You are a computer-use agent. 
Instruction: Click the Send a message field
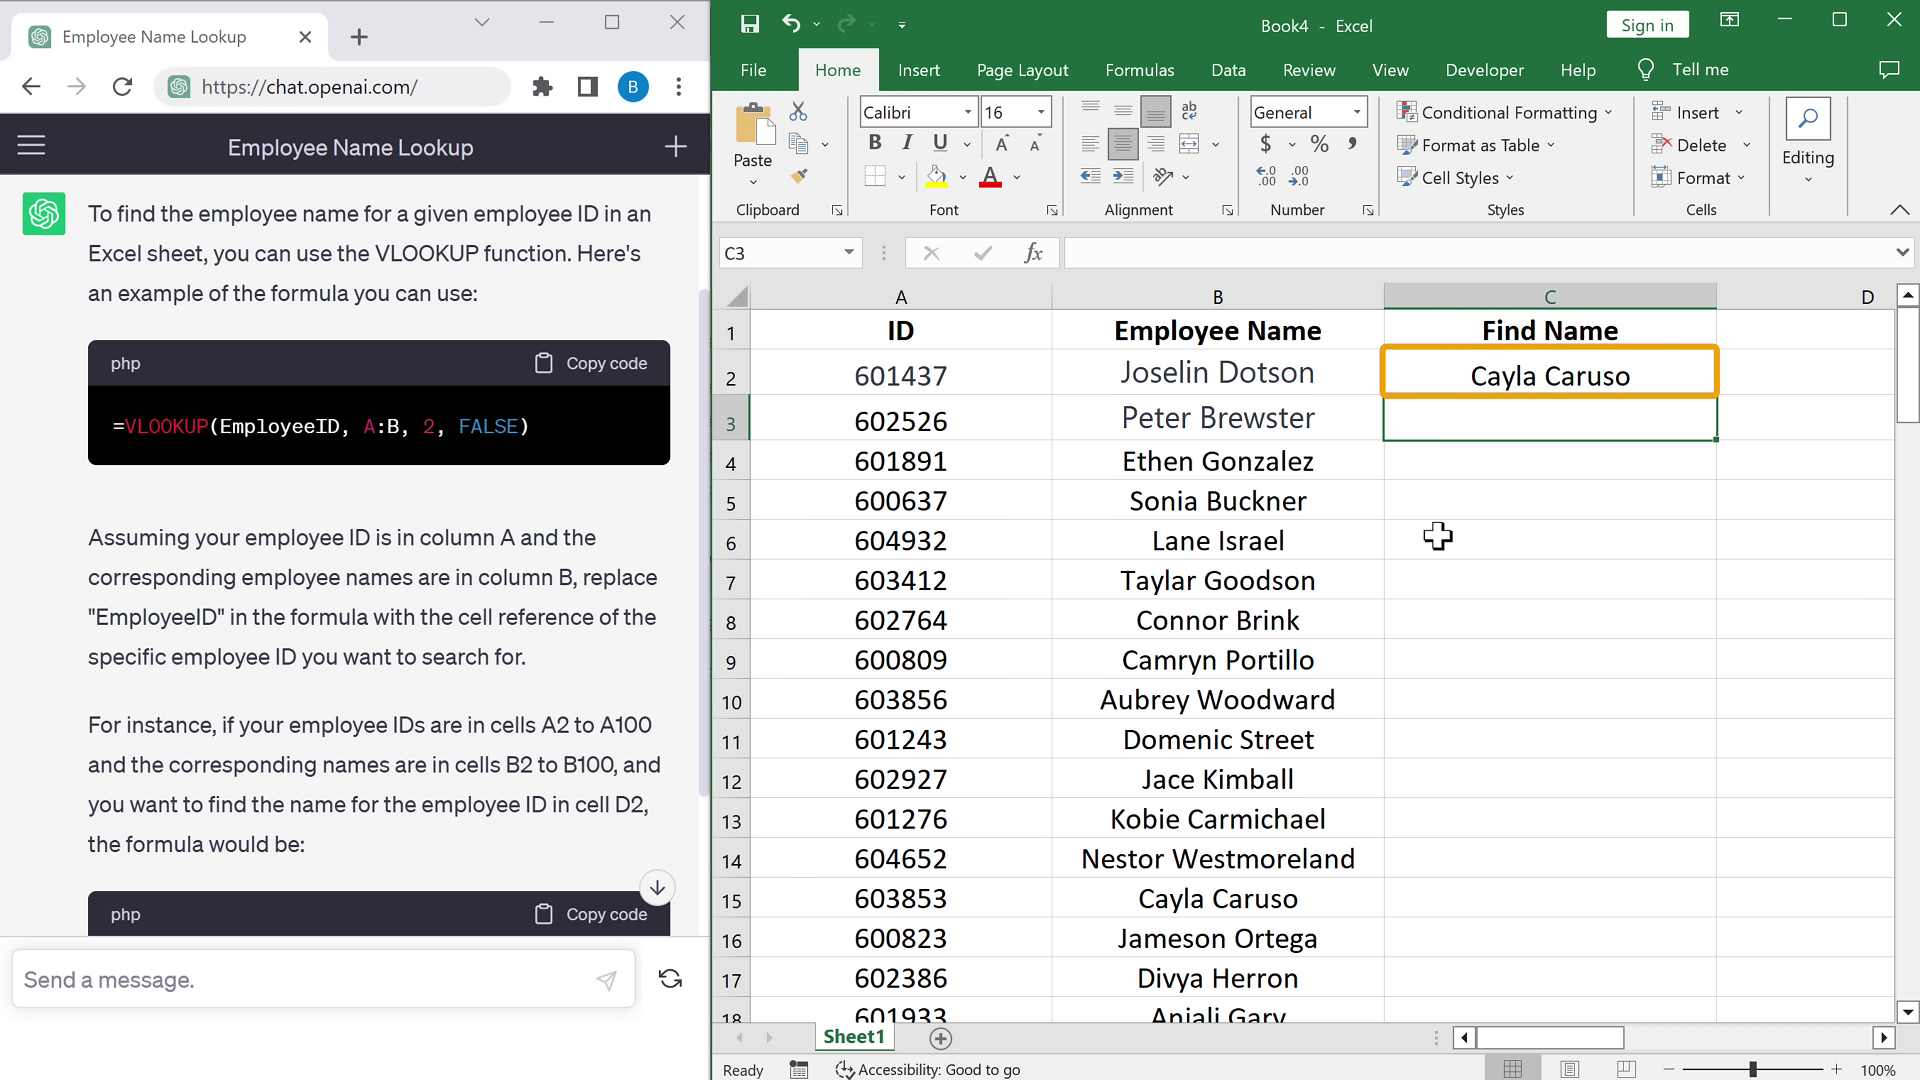300,979
